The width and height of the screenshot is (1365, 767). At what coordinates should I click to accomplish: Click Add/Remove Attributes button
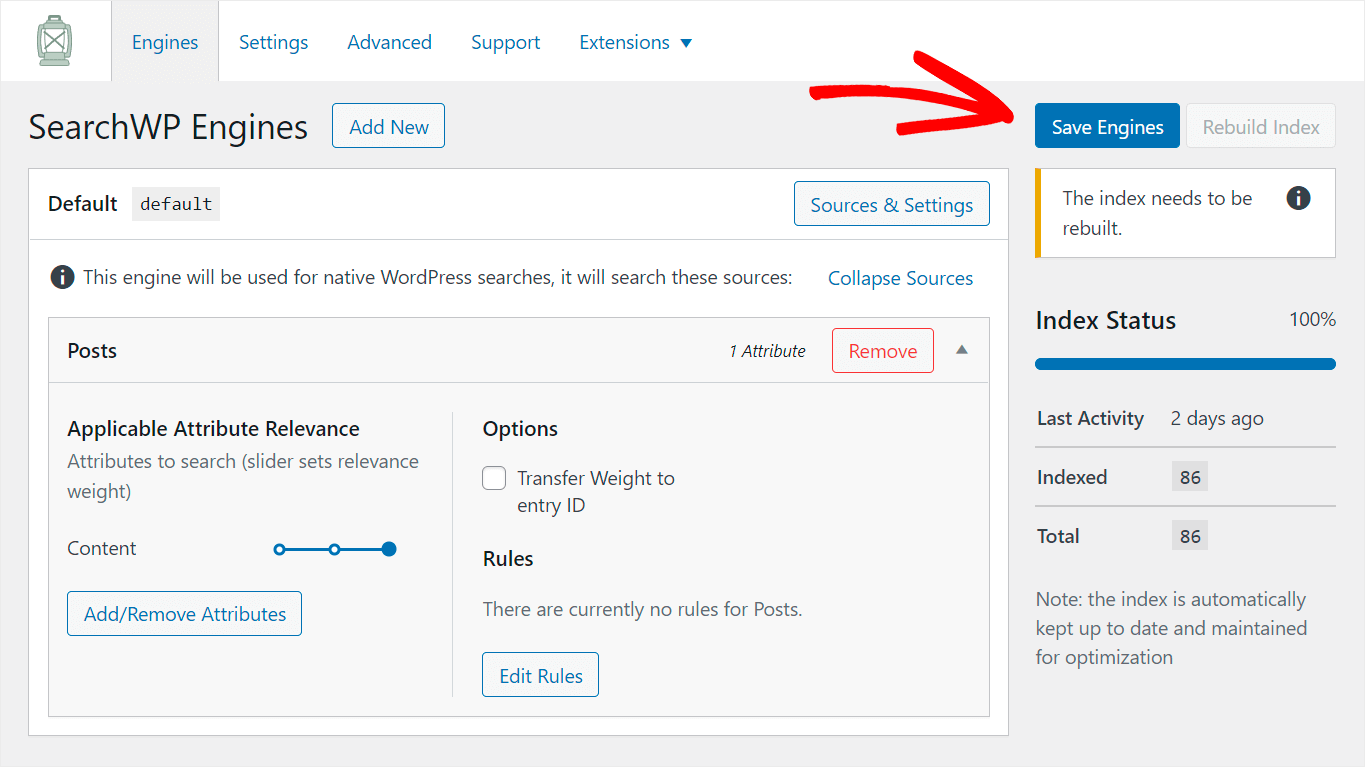(x=184, y=613)
